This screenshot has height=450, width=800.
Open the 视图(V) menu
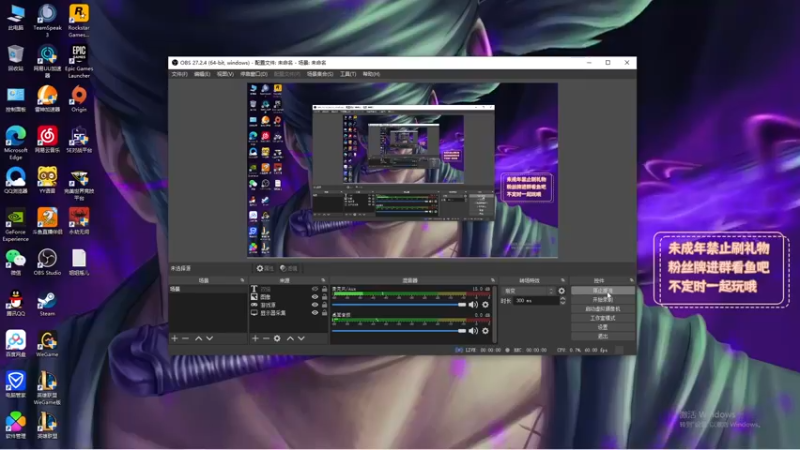(x=225, y=74)
